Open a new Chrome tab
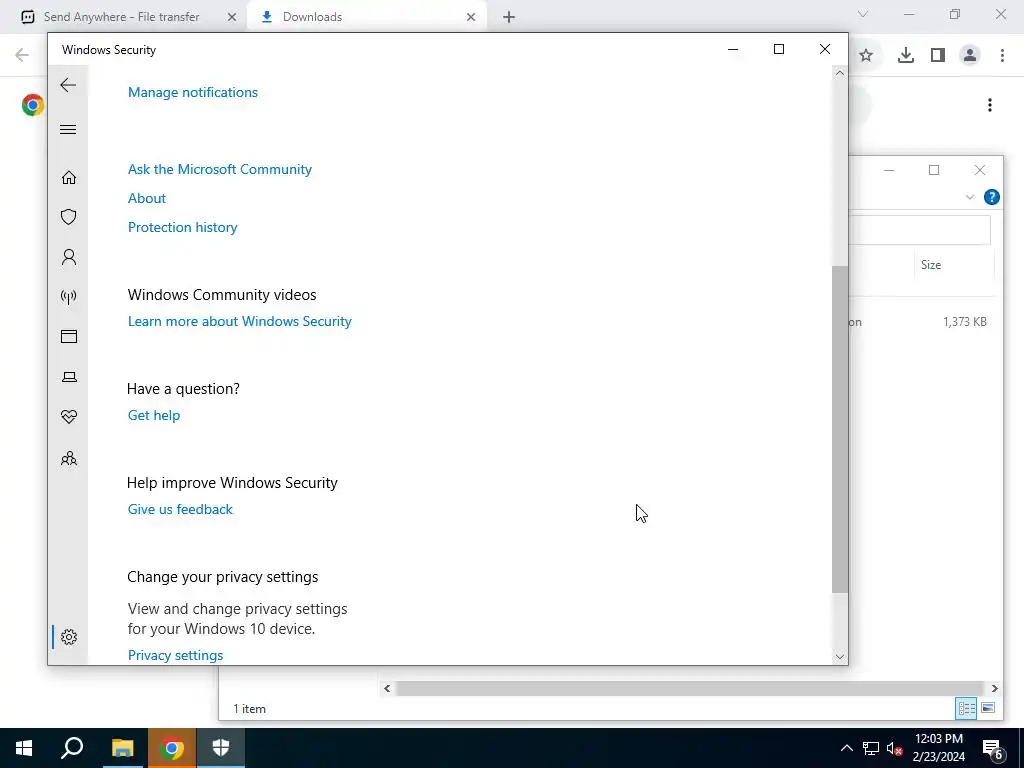The image size is (1024, 768). [509, 17]
